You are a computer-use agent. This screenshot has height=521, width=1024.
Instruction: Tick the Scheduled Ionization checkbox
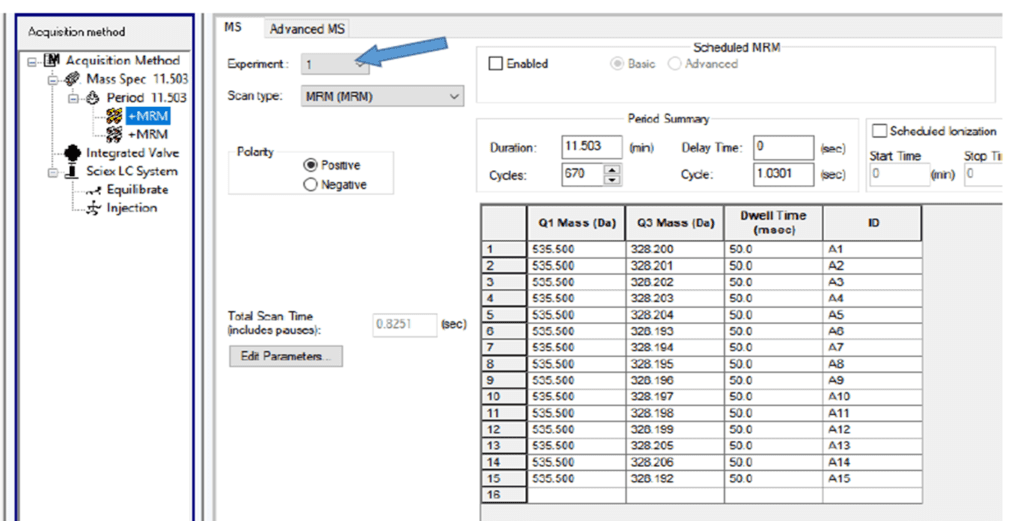[880, 131]
